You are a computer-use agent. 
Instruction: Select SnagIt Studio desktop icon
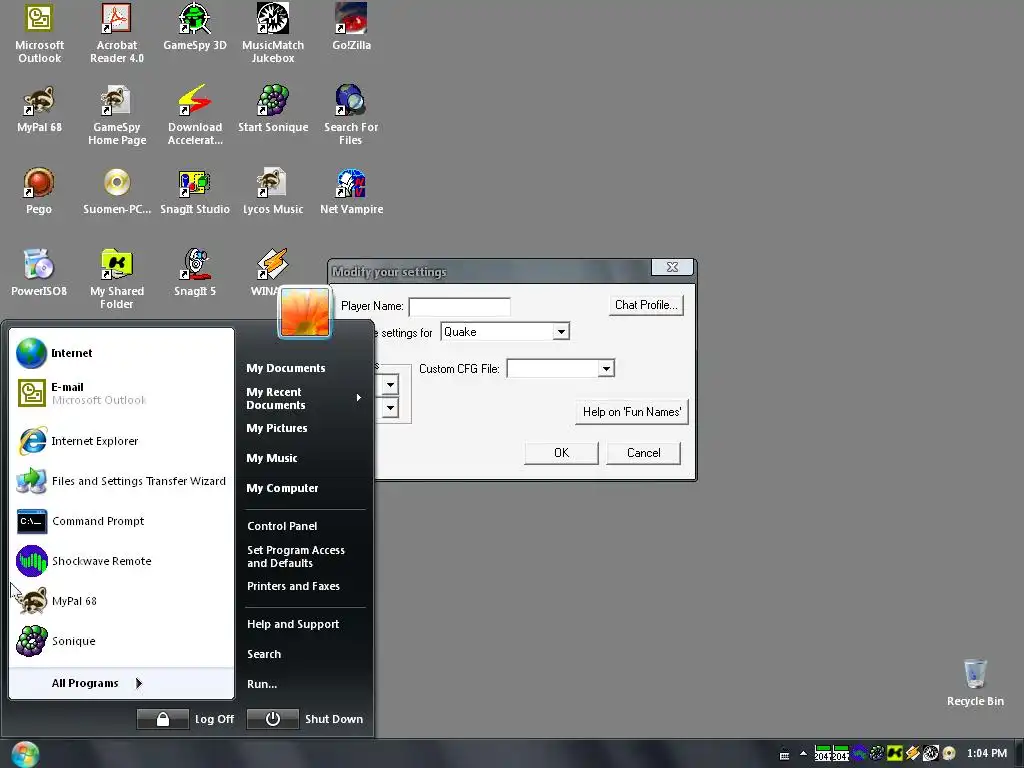pos(195,191)
